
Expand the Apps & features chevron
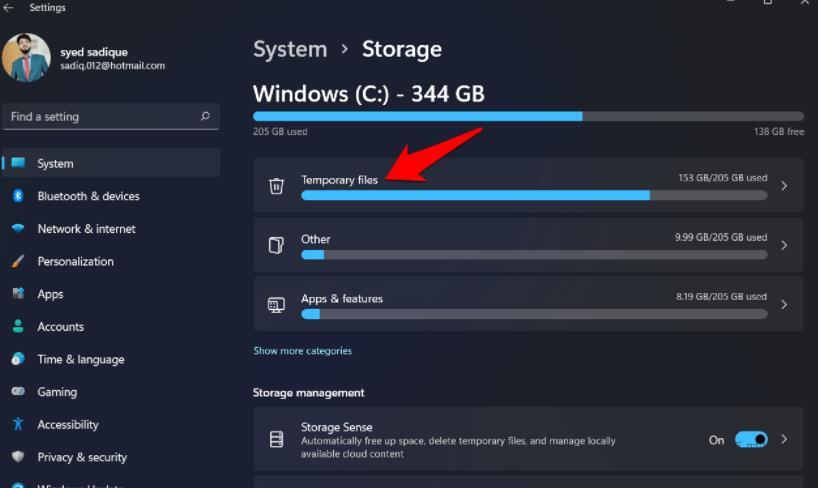click(784, 304)
